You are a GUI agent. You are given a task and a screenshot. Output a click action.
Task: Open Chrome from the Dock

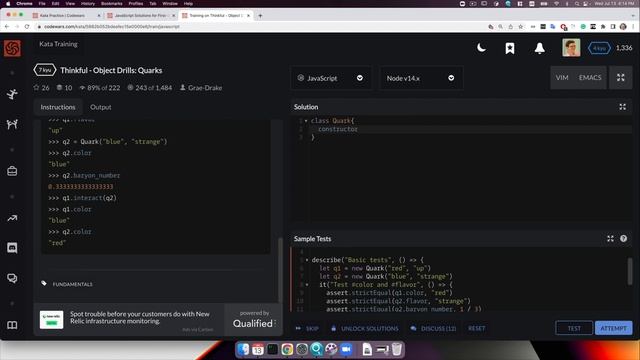tap(287, 349)
